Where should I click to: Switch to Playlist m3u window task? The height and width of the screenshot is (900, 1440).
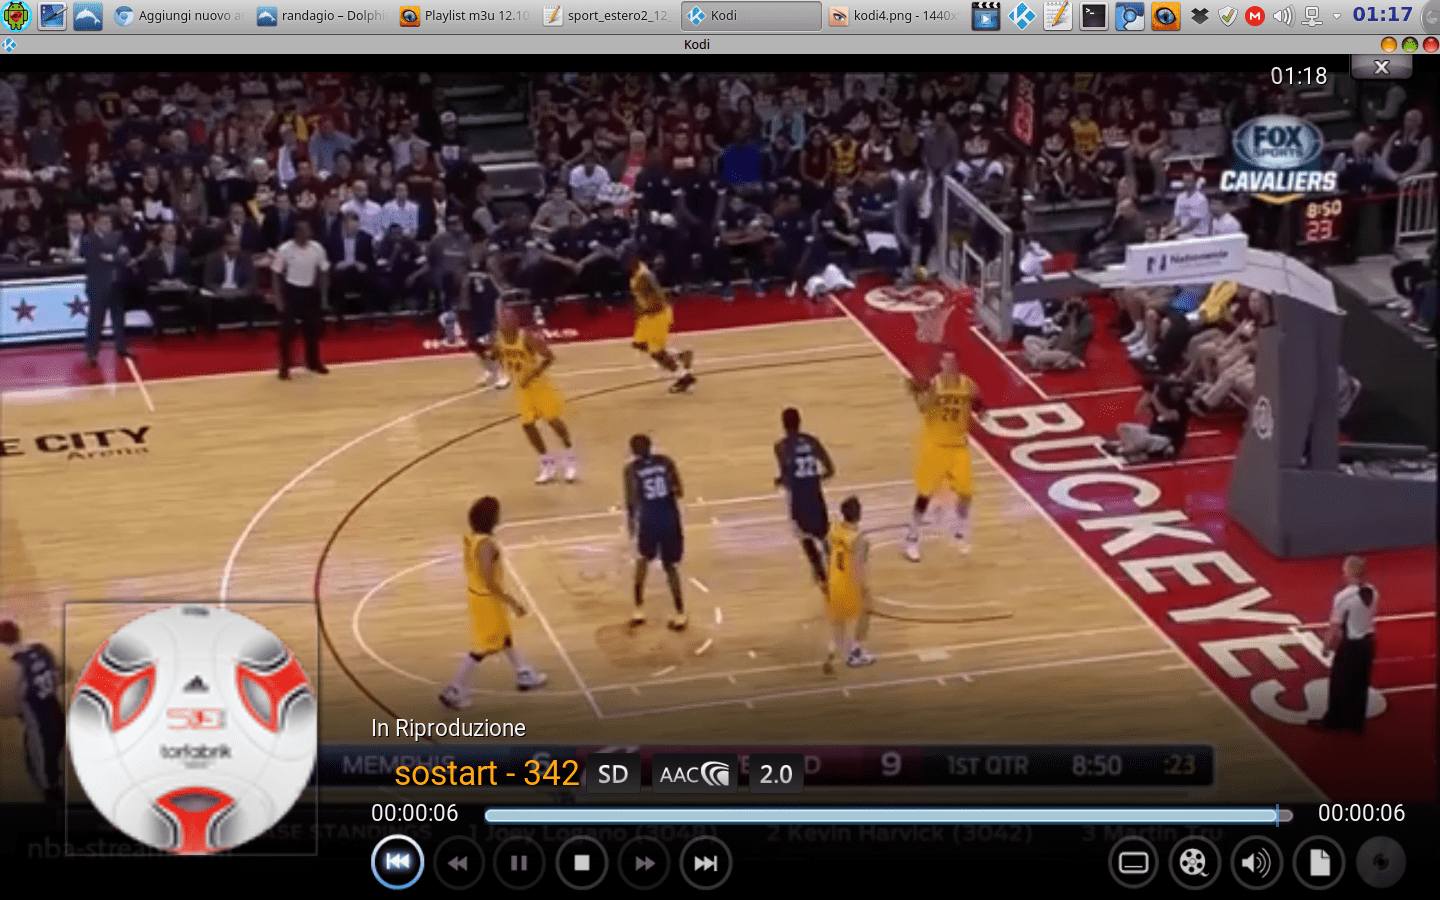(465, 15)
